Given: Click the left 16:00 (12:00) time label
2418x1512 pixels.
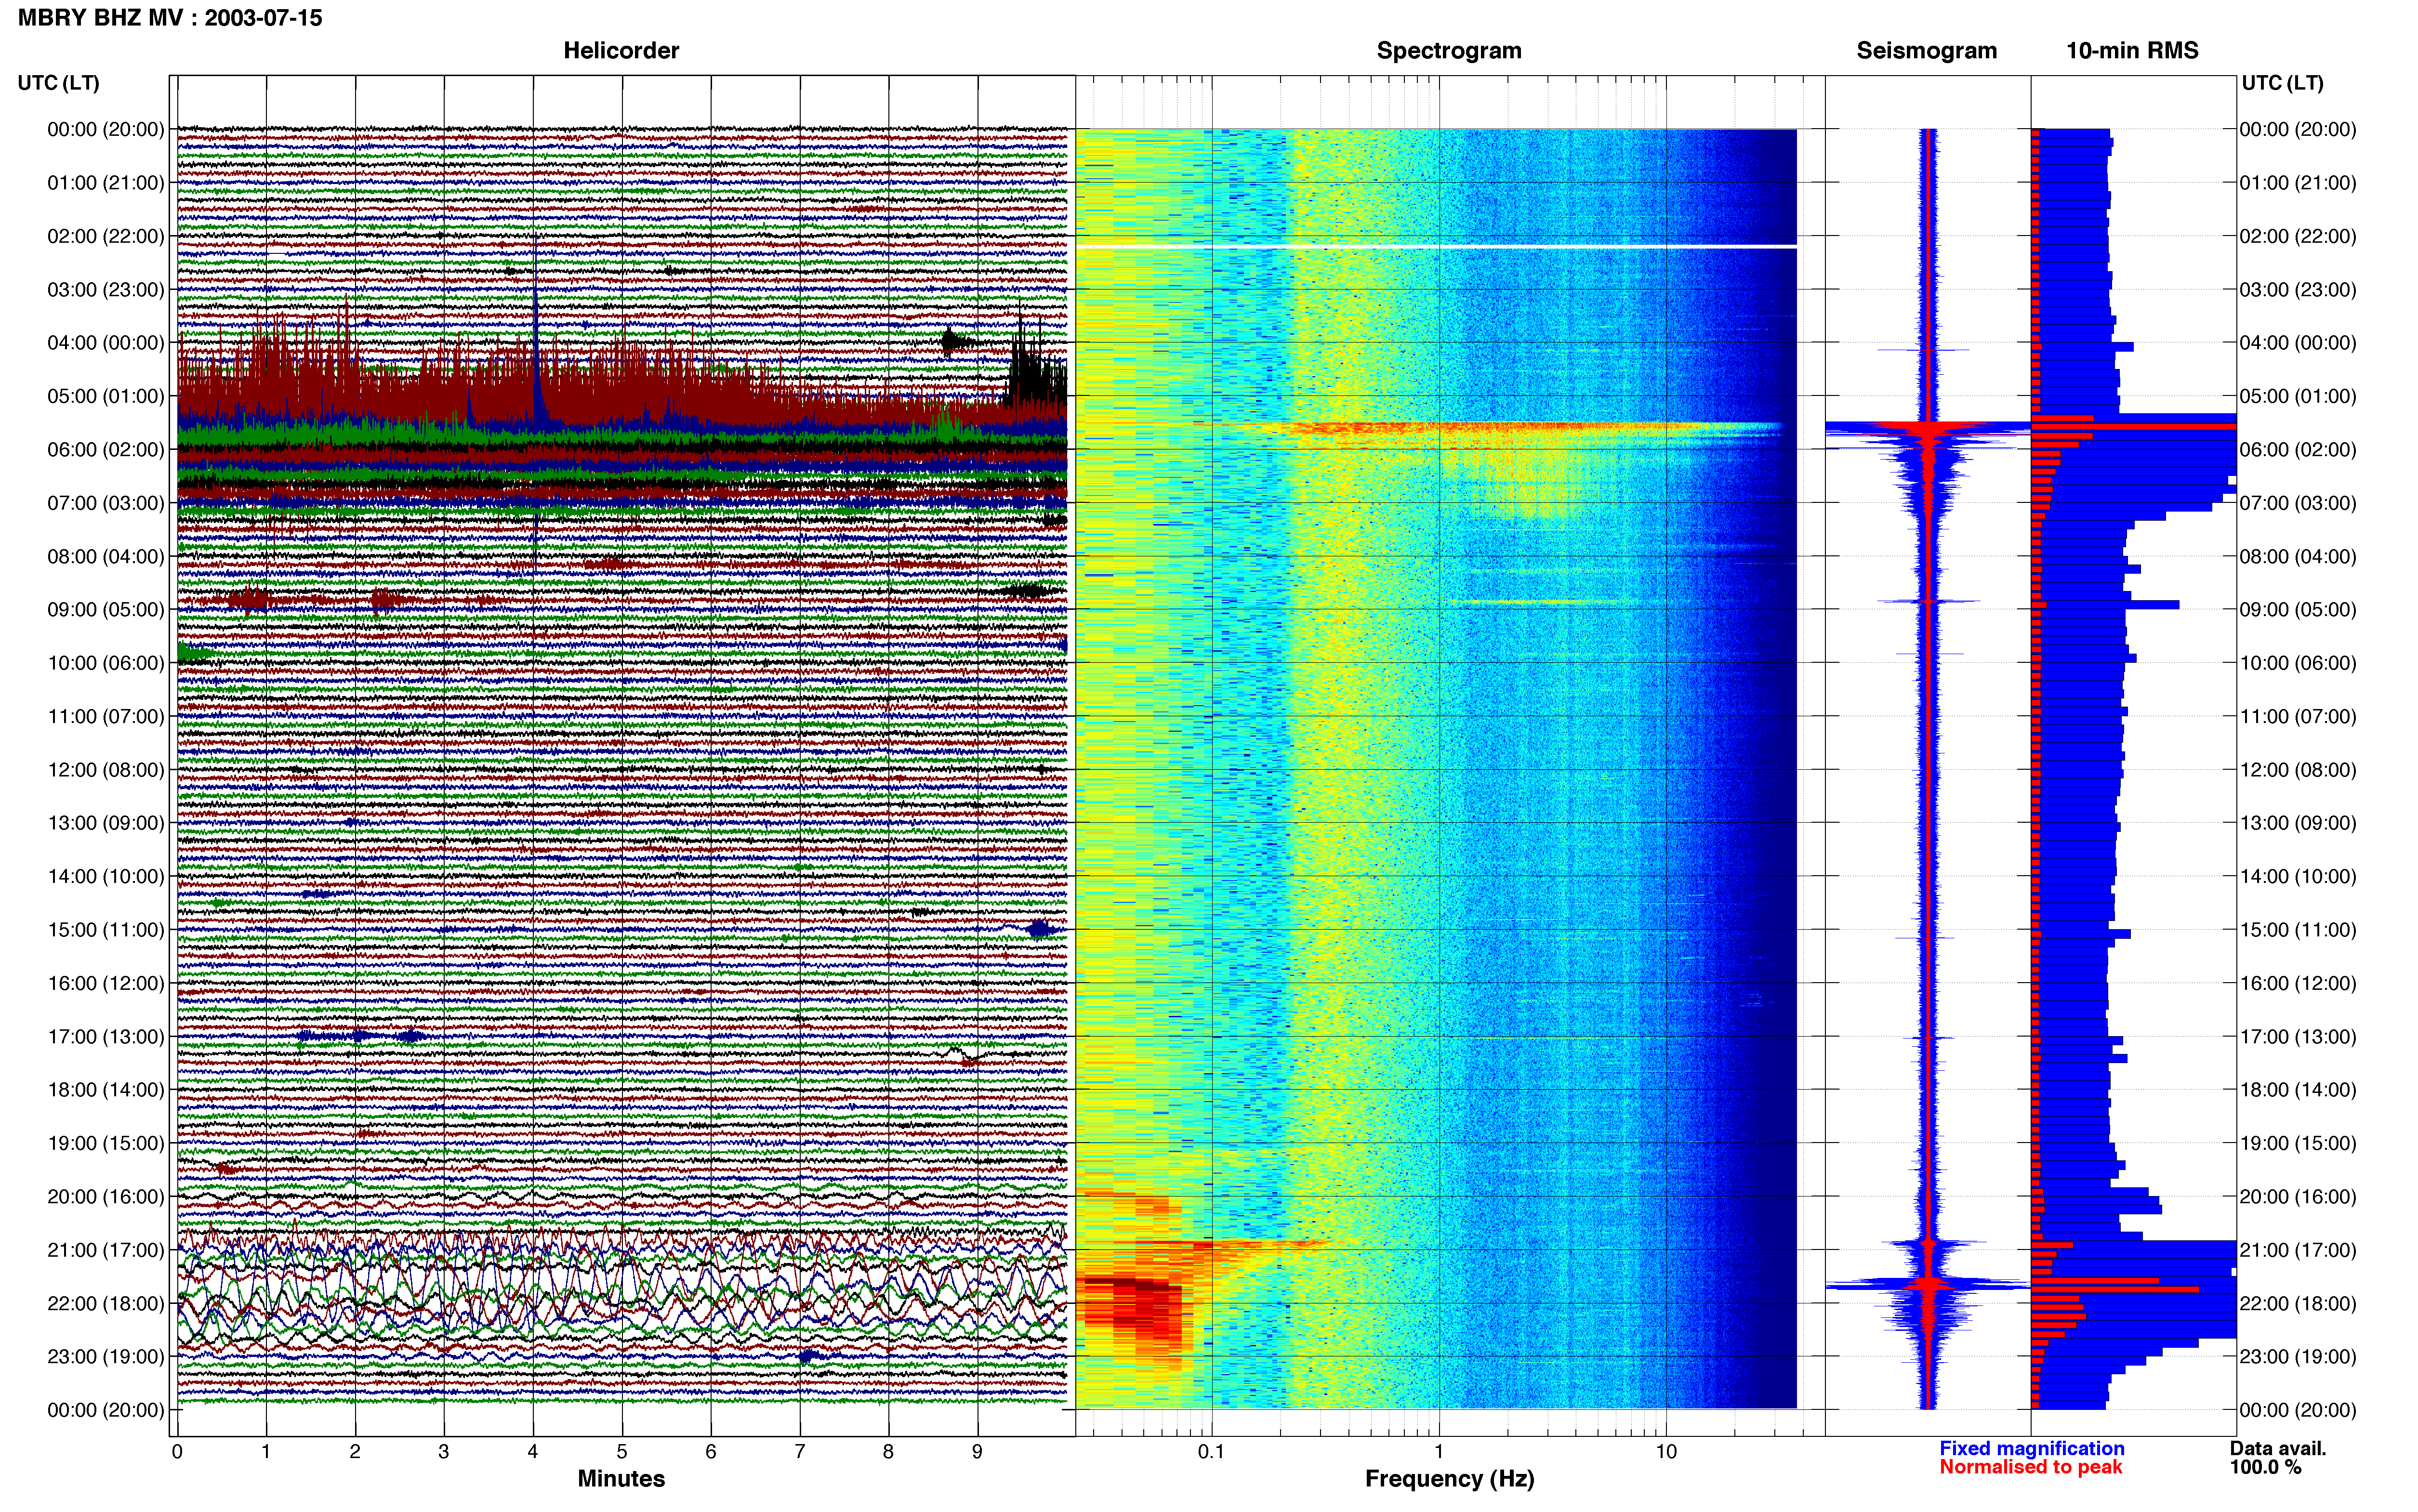Looking at the screenshot, I should [106, 983].
